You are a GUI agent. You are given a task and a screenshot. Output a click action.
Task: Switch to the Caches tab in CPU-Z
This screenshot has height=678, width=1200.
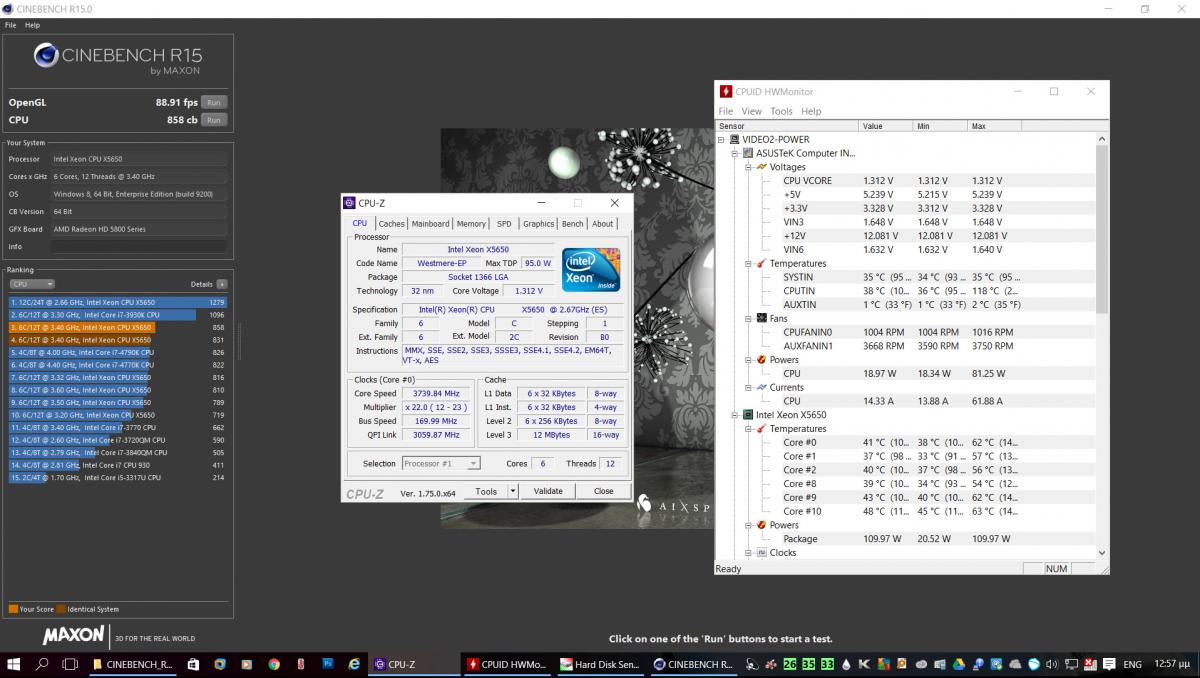[392, 224]
